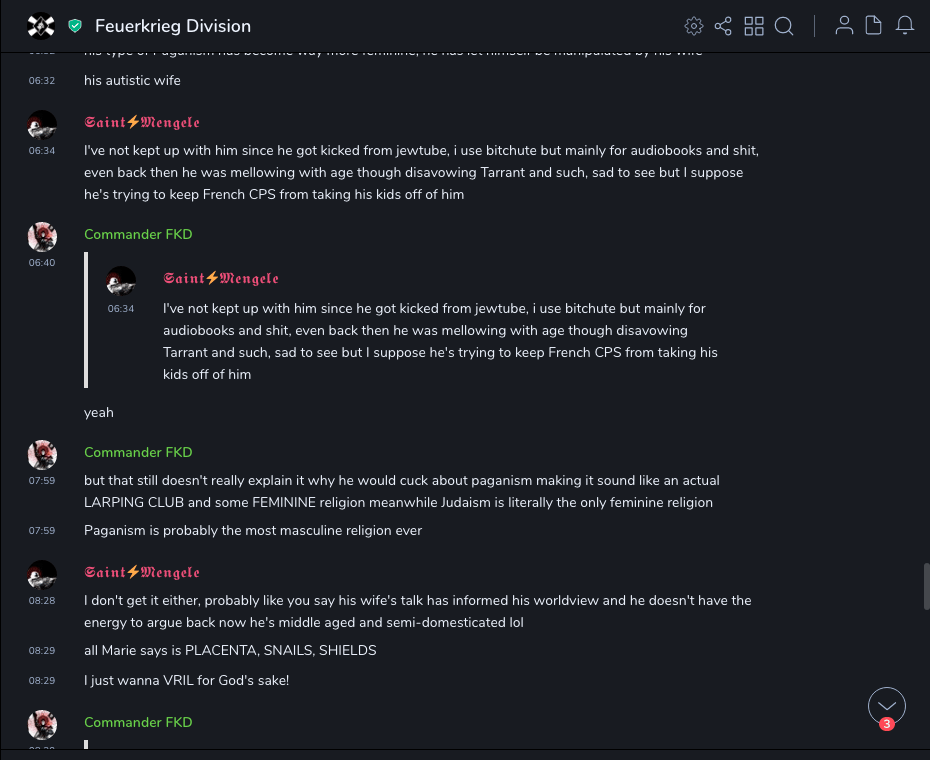
Task: Click the group name title in the header
Action: pos(173,26)
